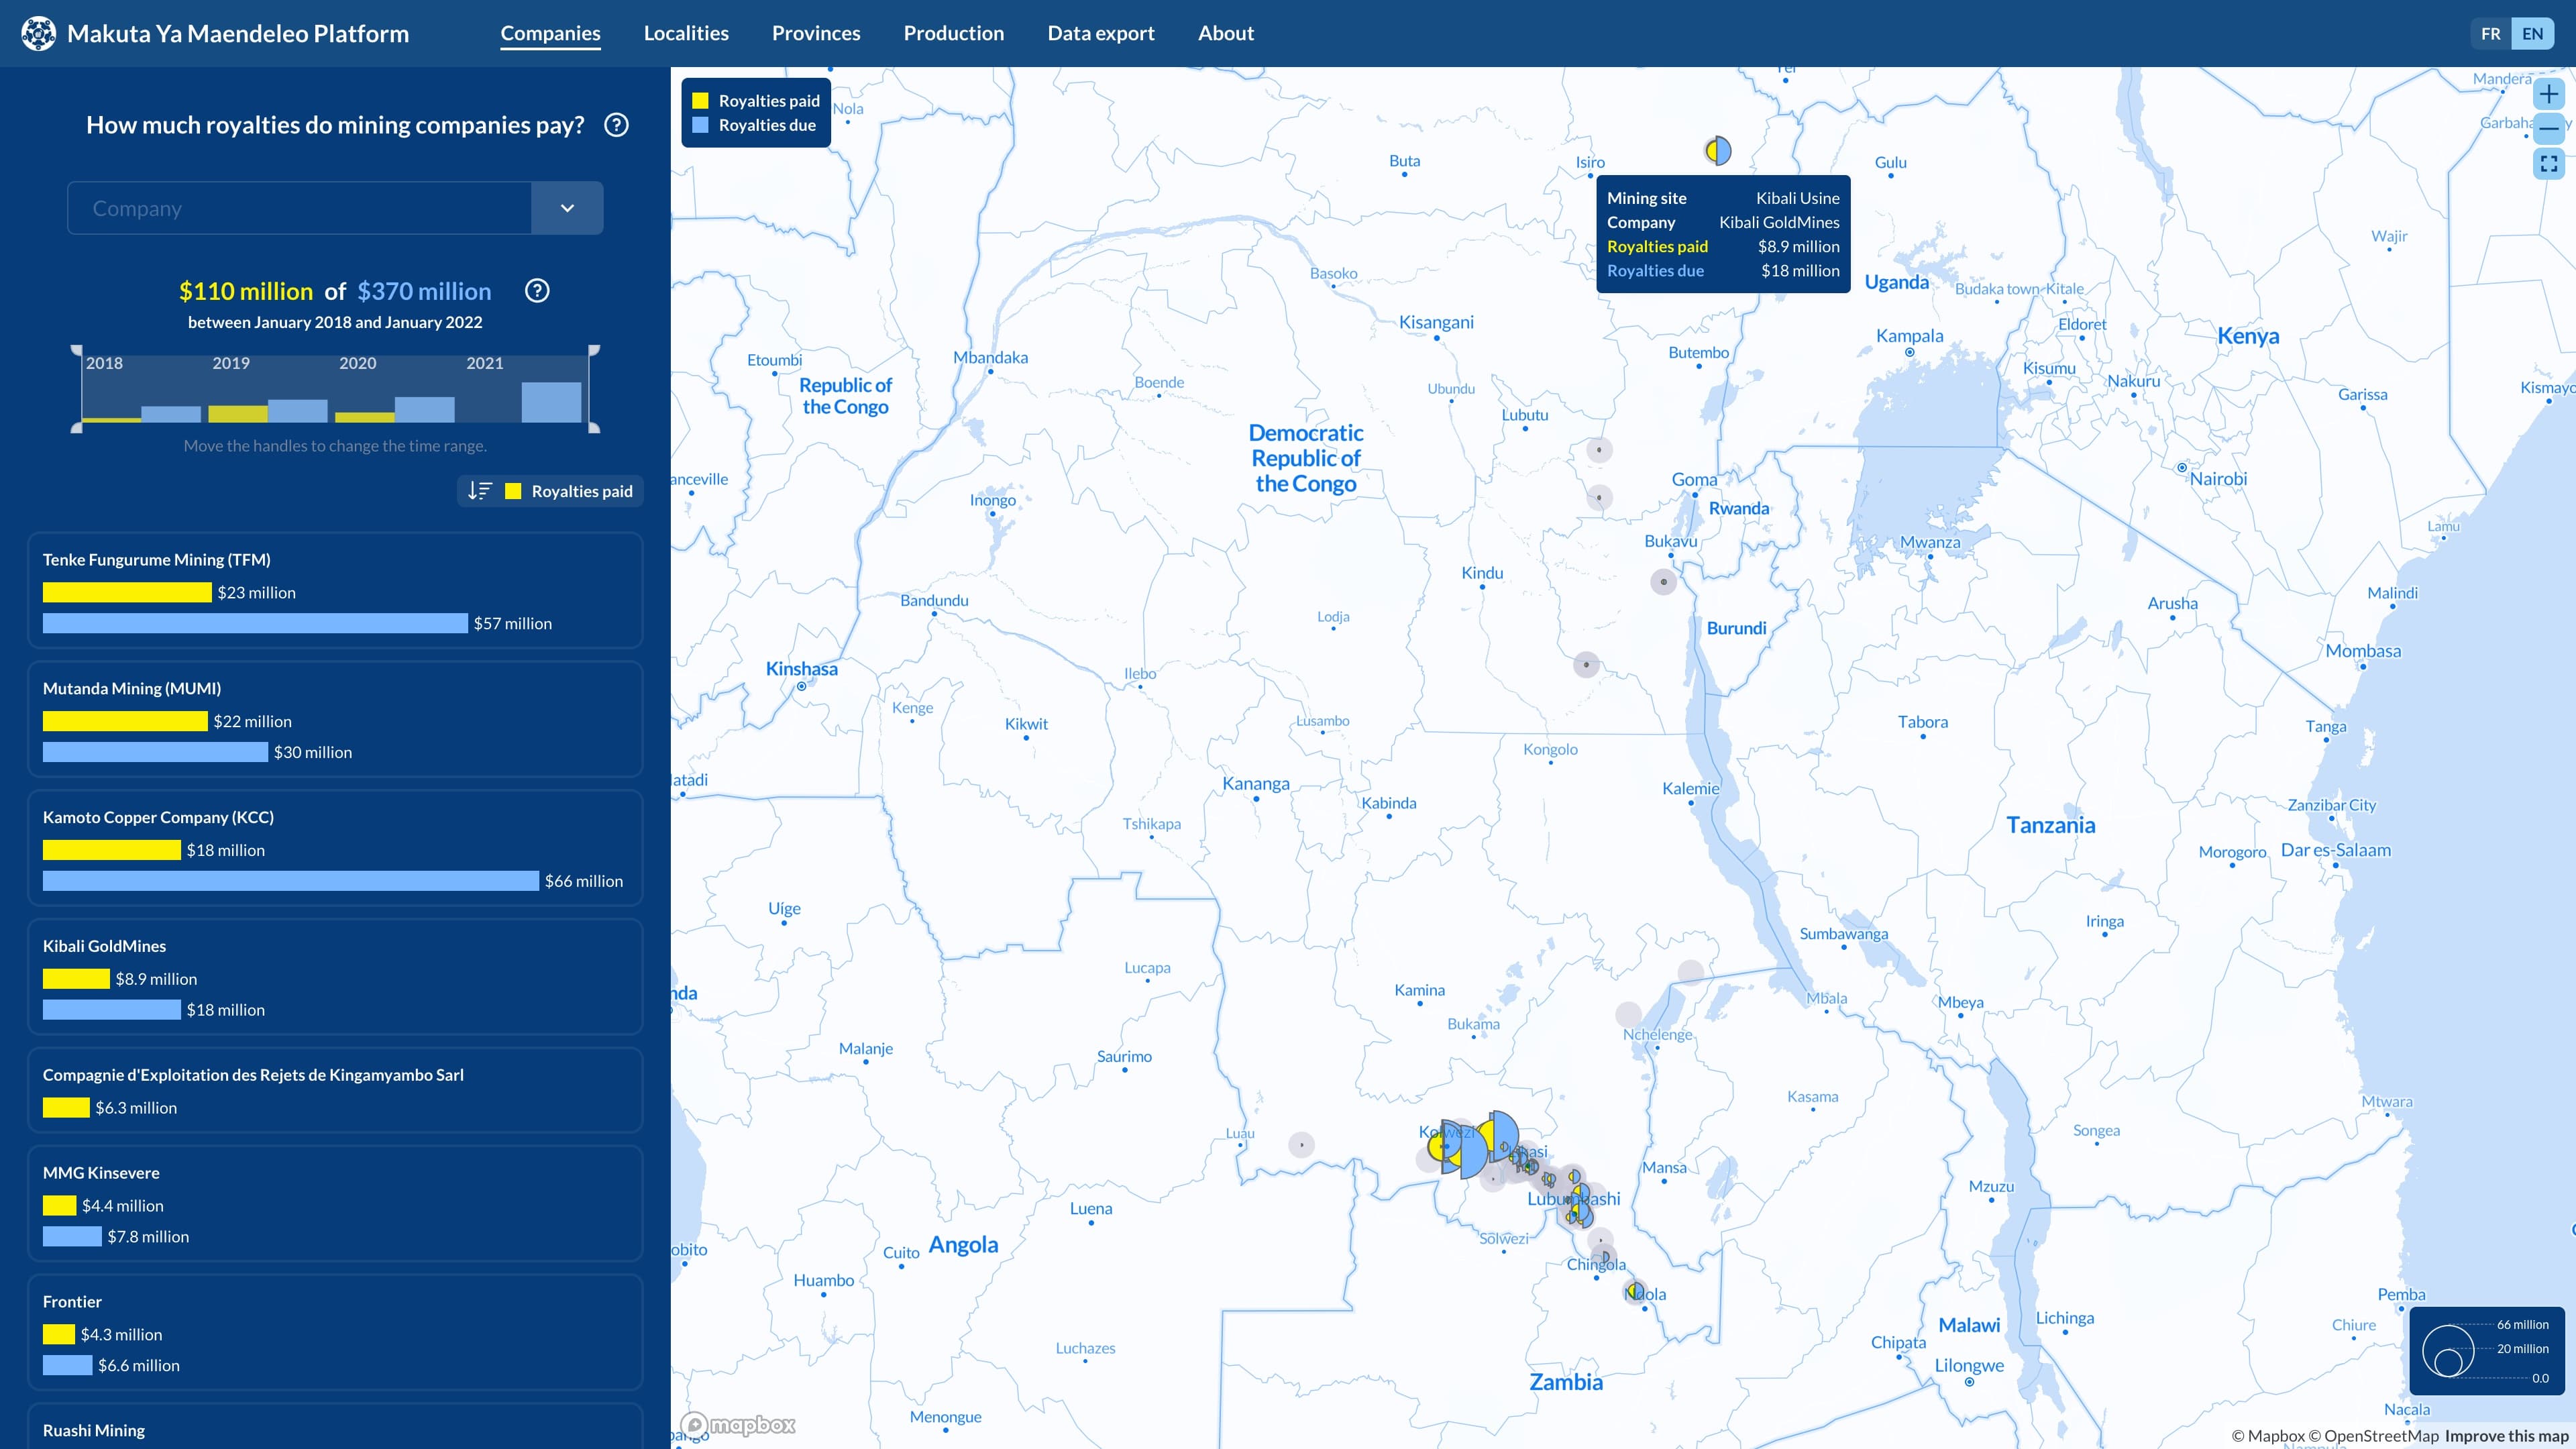The image size is (2576, 1449).
Task: Click the 2019 royalties paid bar
Action: click(238, 414)
